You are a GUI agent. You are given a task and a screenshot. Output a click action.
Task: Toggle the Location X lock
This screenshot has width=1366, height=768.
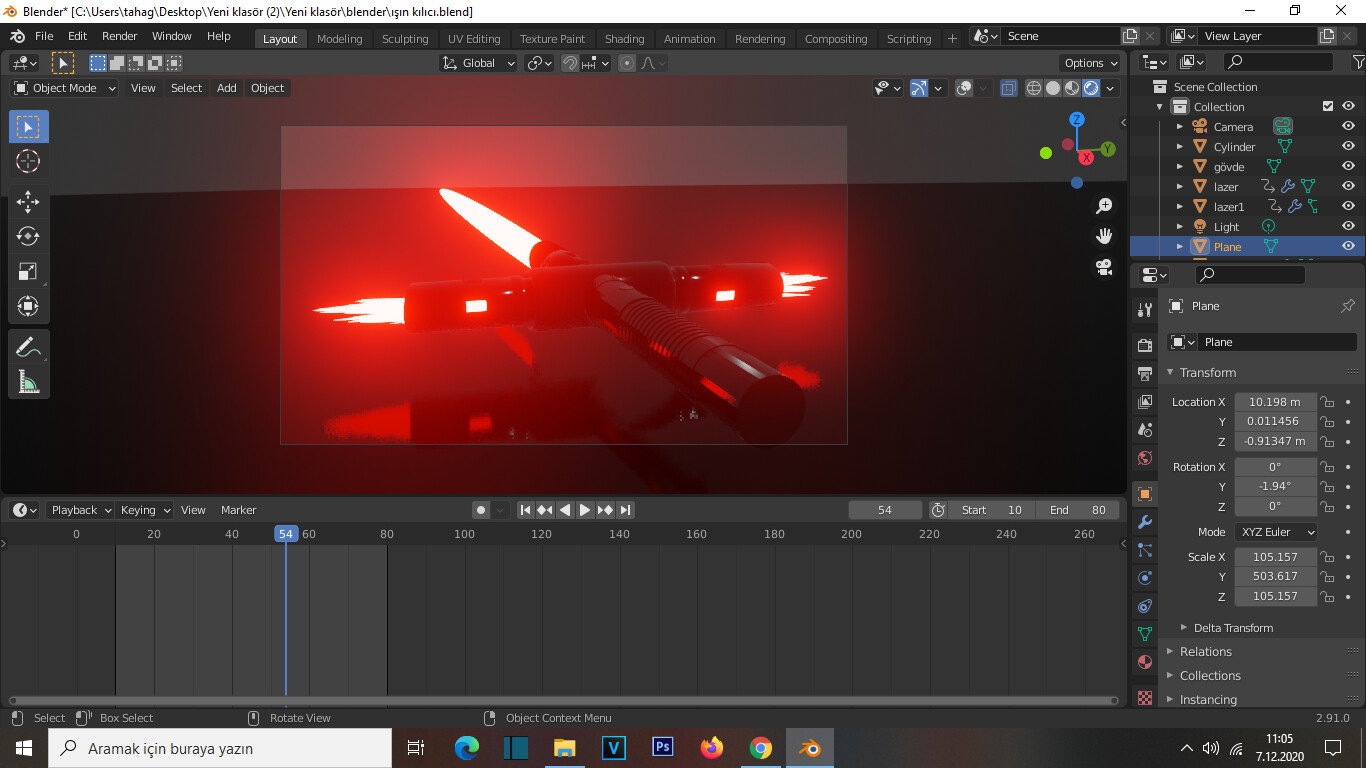point(1327,402)
